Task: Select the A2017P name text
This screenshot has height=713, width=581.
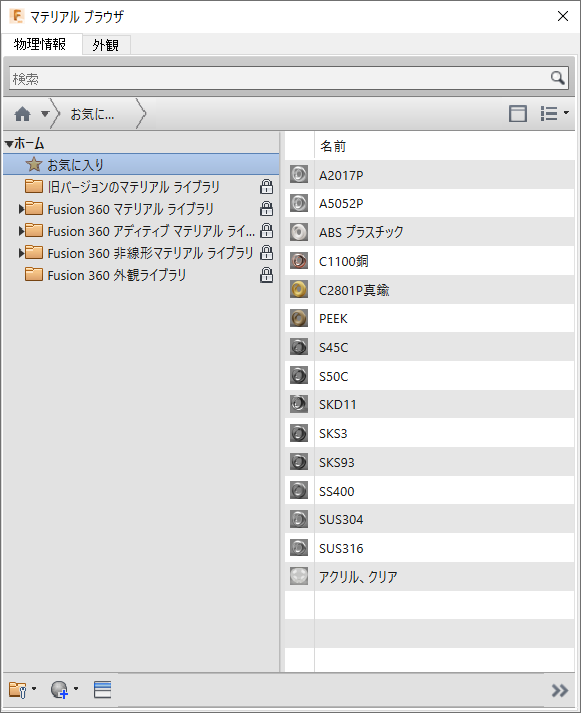Action: pyautogui.click(x=341, y=175)
